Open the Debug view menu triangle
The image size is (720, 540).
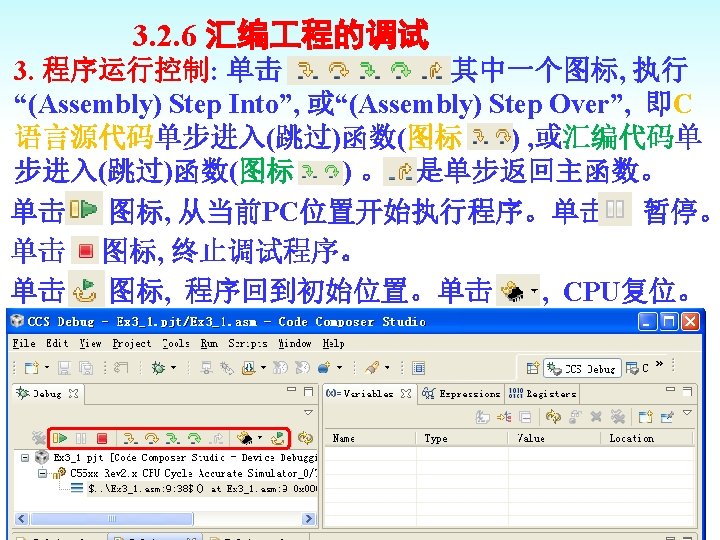(309, 412)
